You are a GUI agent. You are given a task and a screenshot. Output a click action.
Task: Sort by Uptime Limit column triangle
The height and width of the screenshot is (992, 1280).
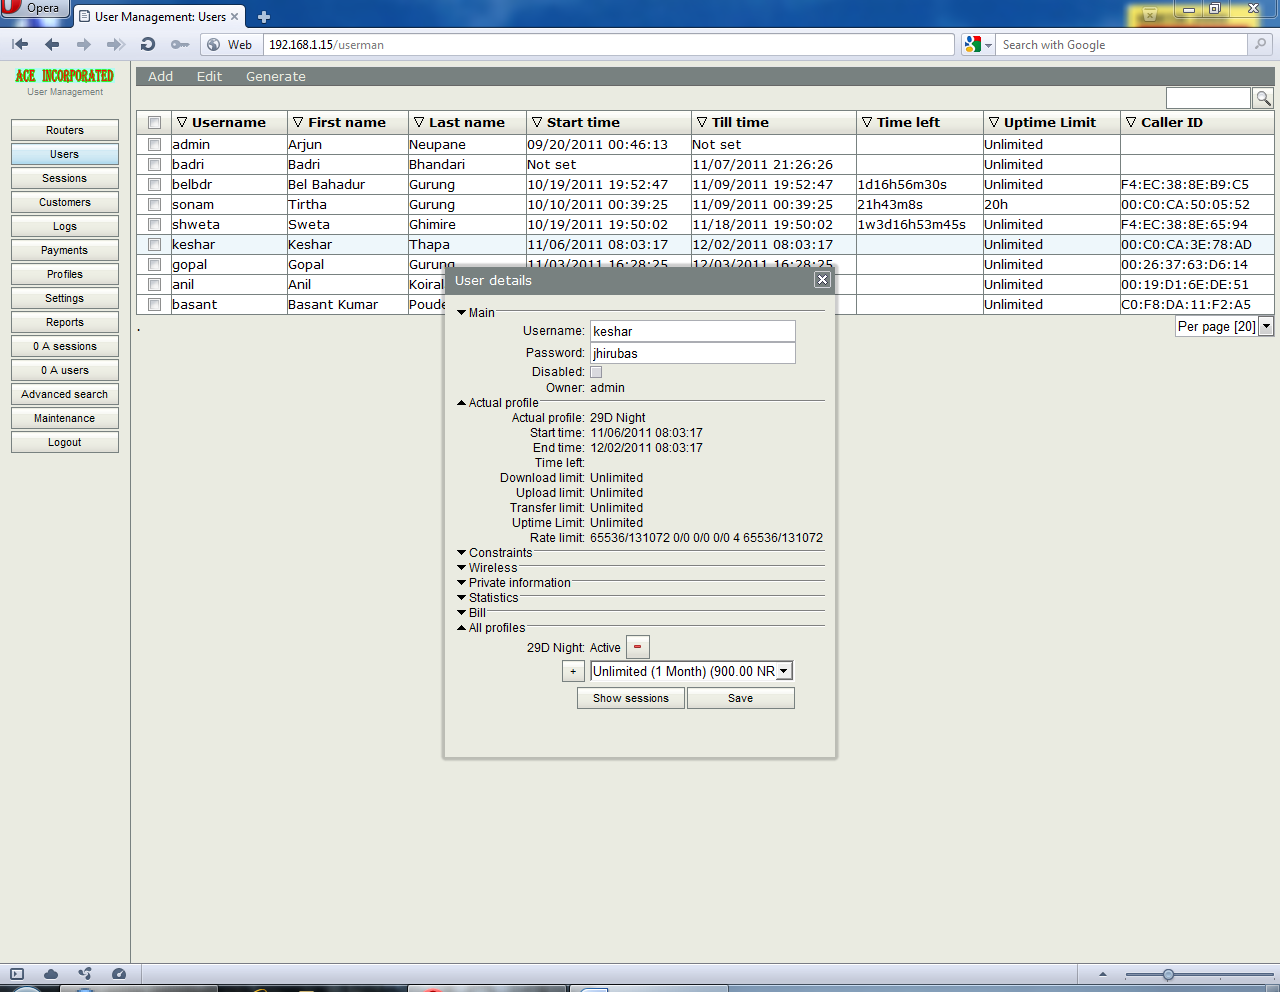[x=994, y=122]
